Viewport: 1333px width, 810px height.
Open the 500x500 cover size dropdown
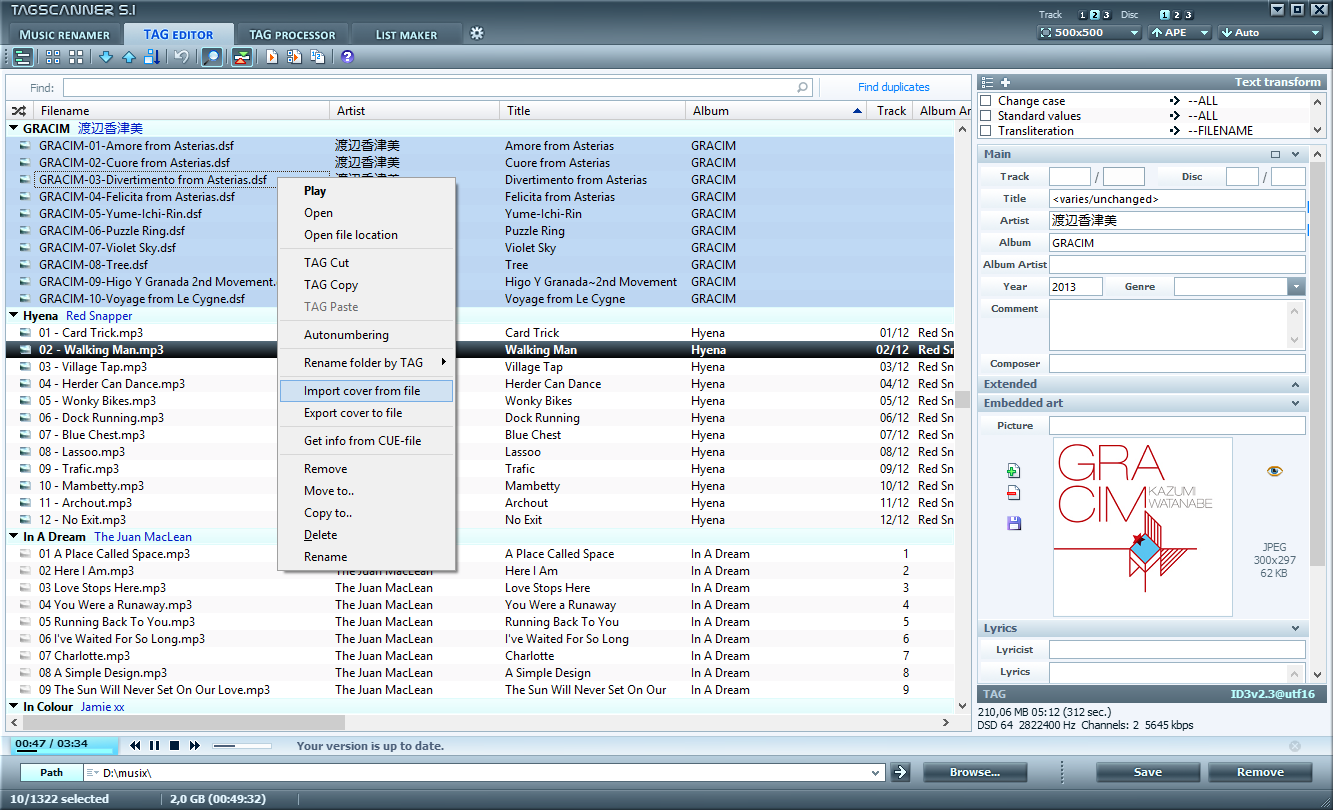tap(1089, 33)
